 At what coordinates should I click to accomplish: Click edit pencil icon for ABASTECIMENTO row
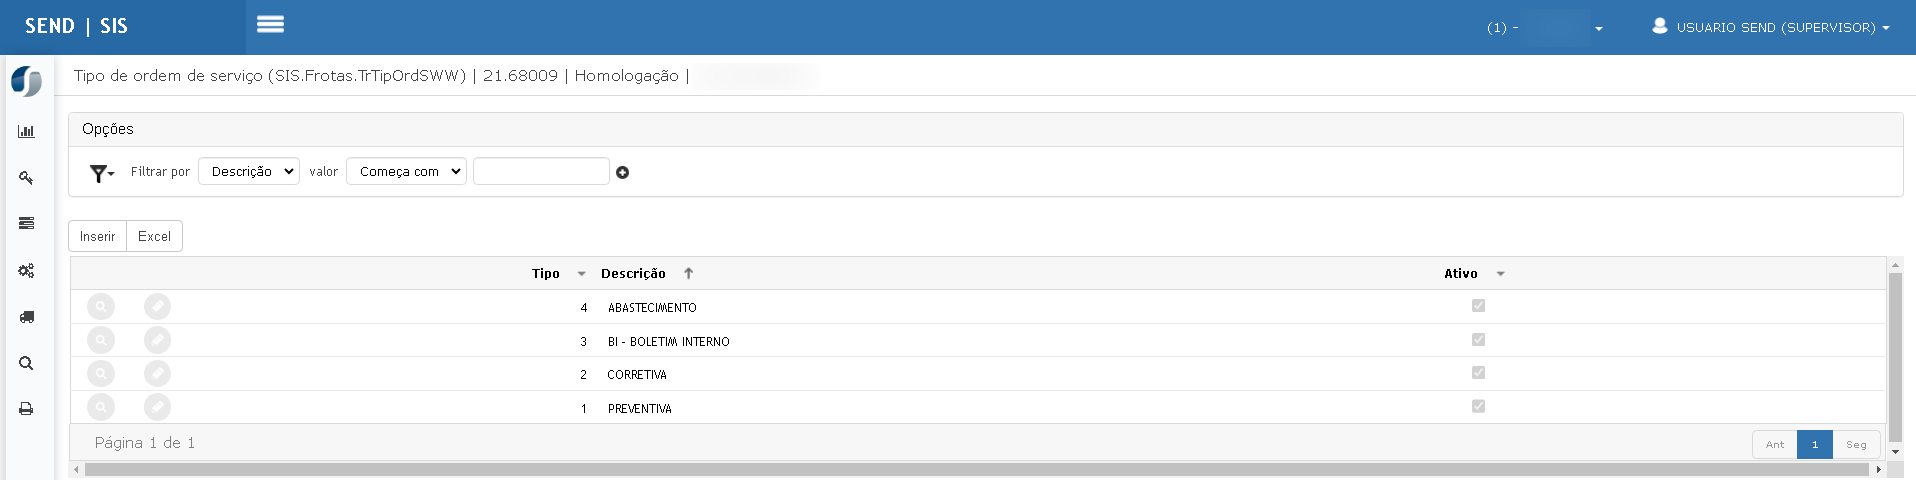coord(157,307)
